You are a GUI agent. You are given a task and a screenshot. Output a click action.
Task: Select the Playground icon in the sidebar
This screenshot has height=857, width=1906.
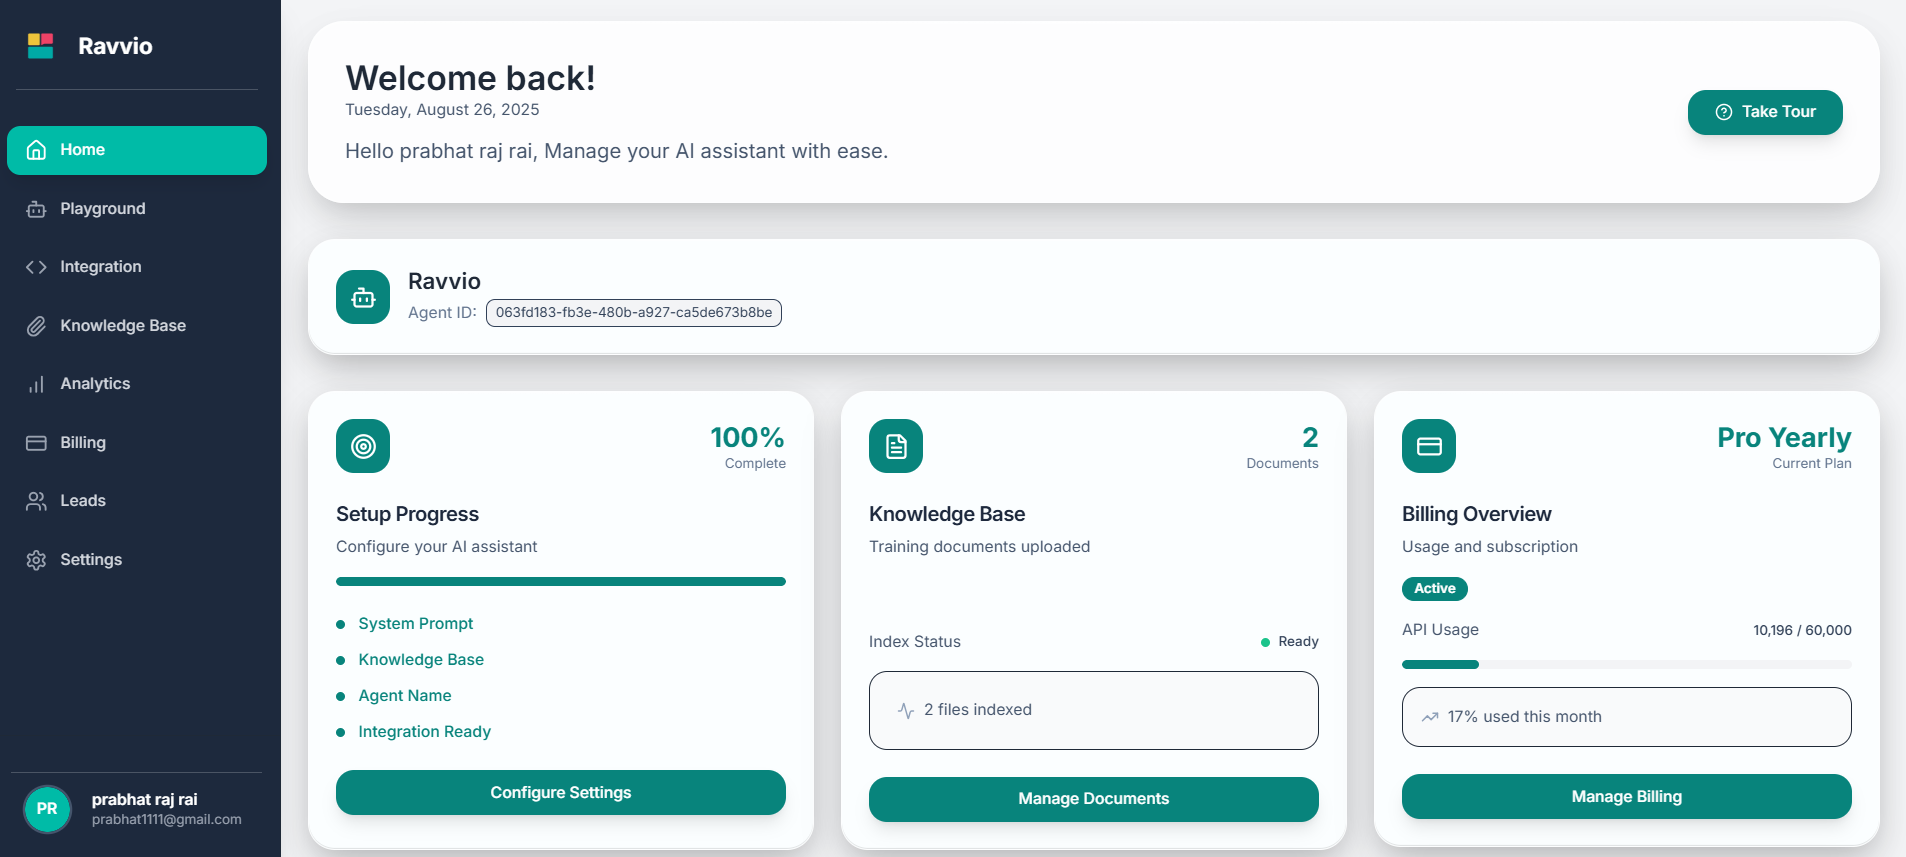pos(36,209)
